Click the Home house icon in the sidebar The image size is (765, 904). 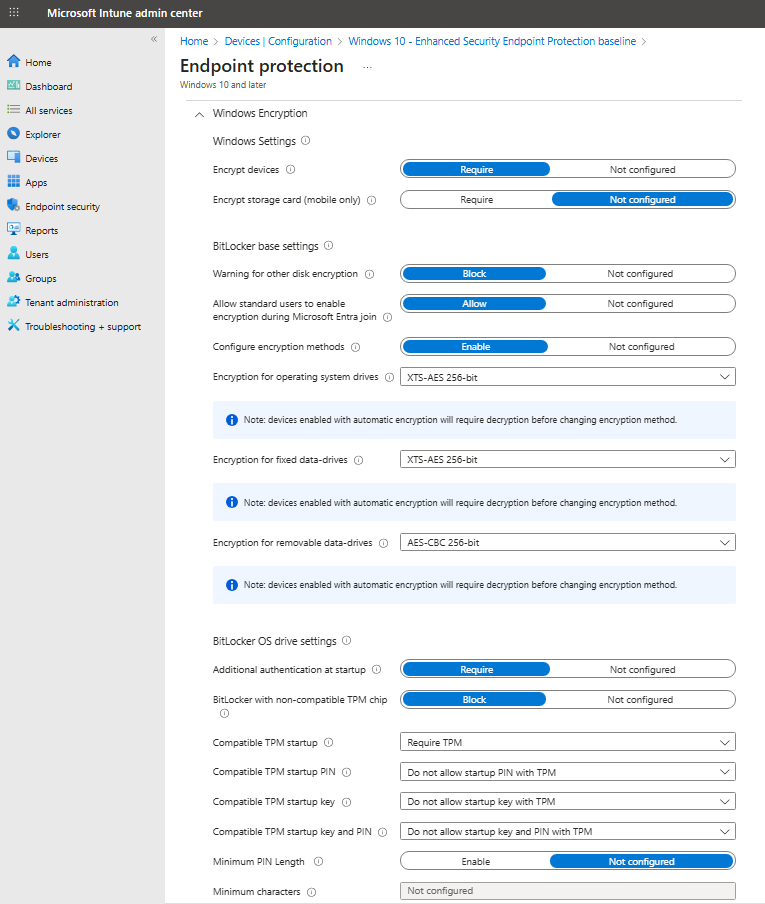14,61
